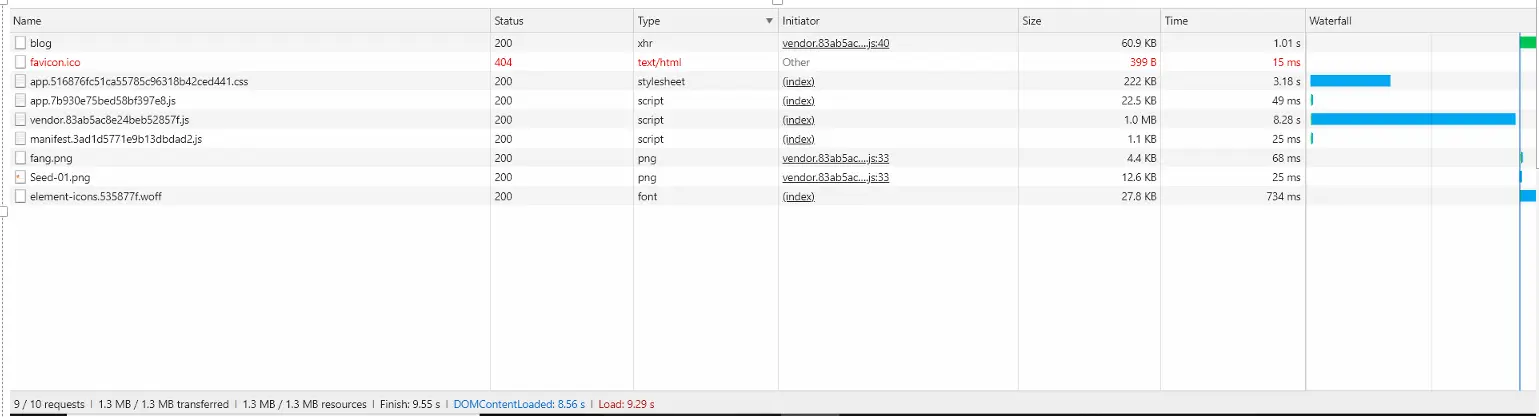This screenshot has width=1539, height=417.
Task: Click the green blog waterfall bar
Action: (x=1527, y=43)
